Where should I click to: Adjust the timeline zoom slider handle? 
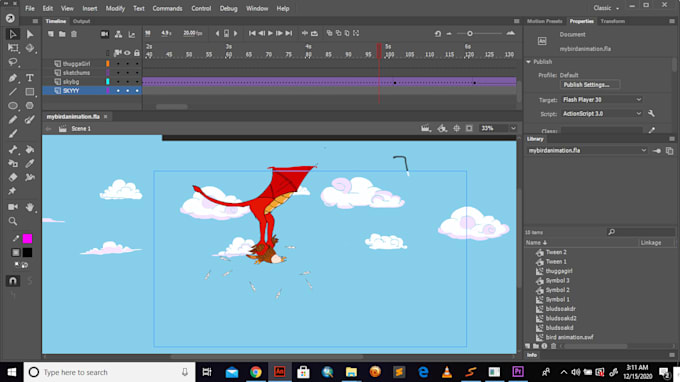point(470,33)
